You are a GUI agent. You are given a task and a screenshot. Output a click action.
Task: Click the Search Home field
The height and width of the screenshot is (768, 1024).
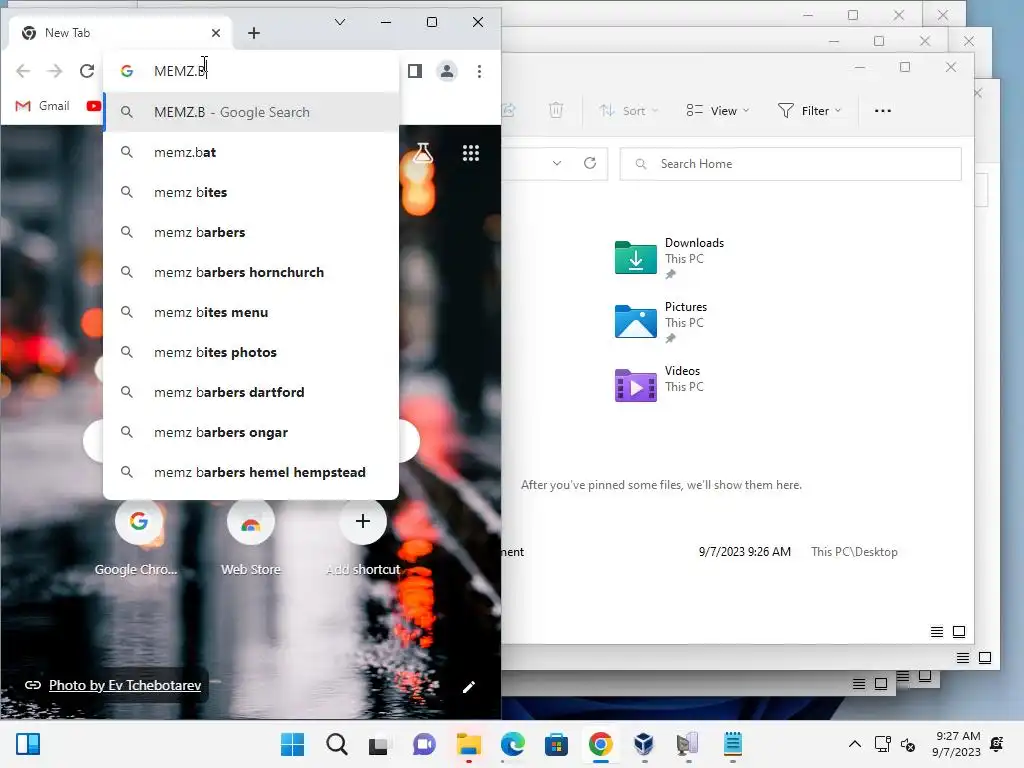click(x=790, y=164)
